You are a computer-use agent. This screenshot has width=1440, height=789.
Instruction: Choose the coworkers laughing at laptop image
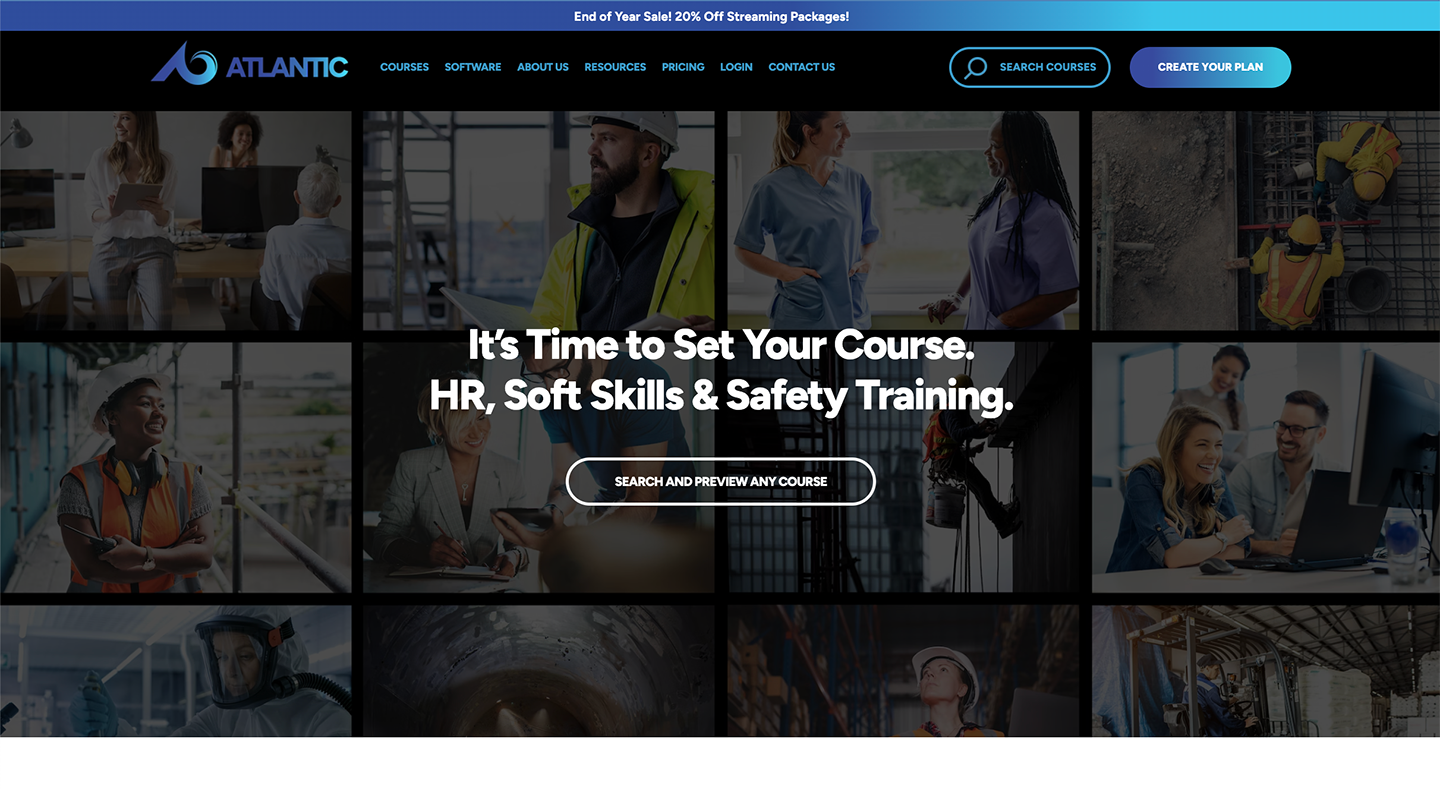point(1265,467)
